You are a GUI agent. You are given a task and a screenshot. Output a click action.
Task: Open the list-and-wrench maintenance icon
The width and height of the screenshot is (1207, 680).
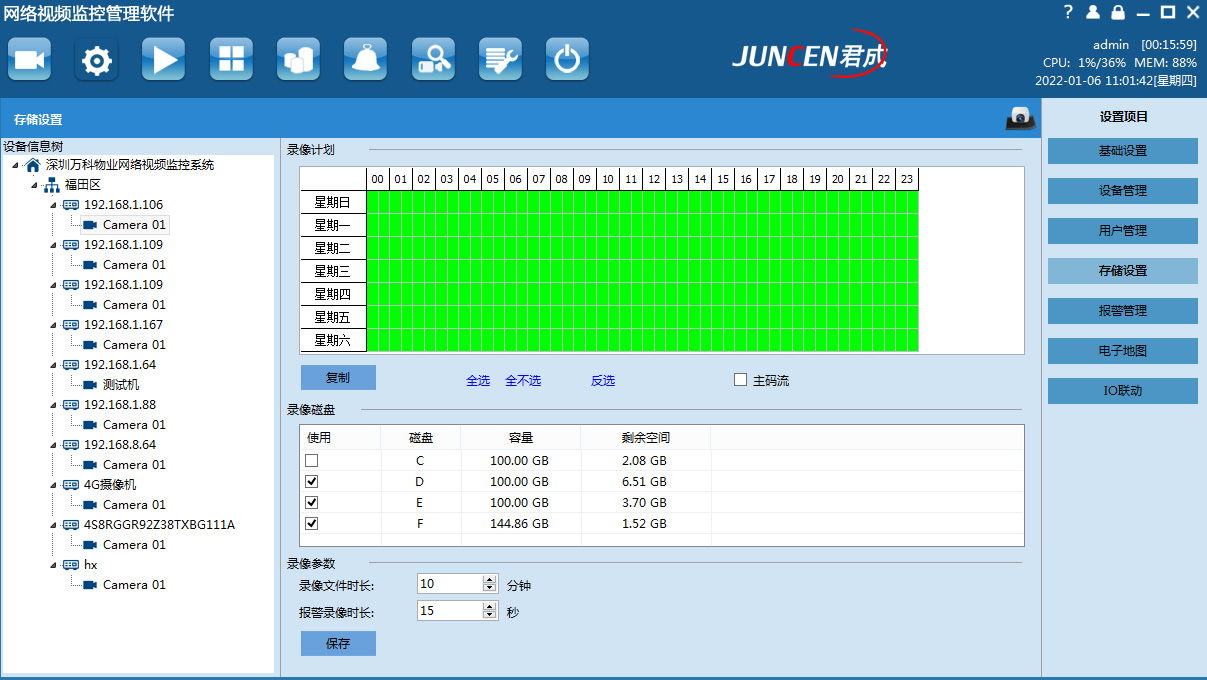pyautogui.click(x=500, y=60)
